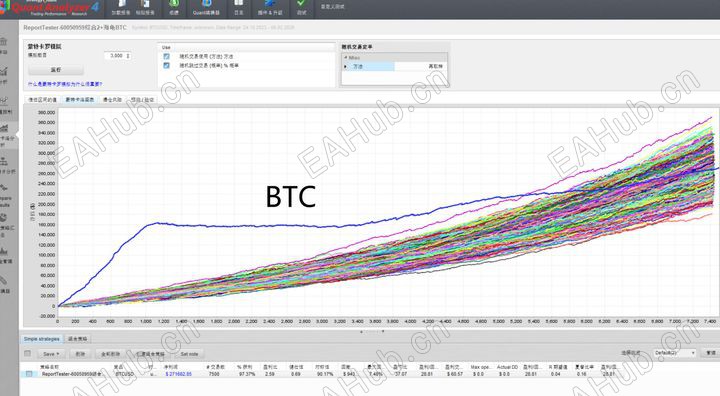Click the delete-all button

(x=110, y=354)
